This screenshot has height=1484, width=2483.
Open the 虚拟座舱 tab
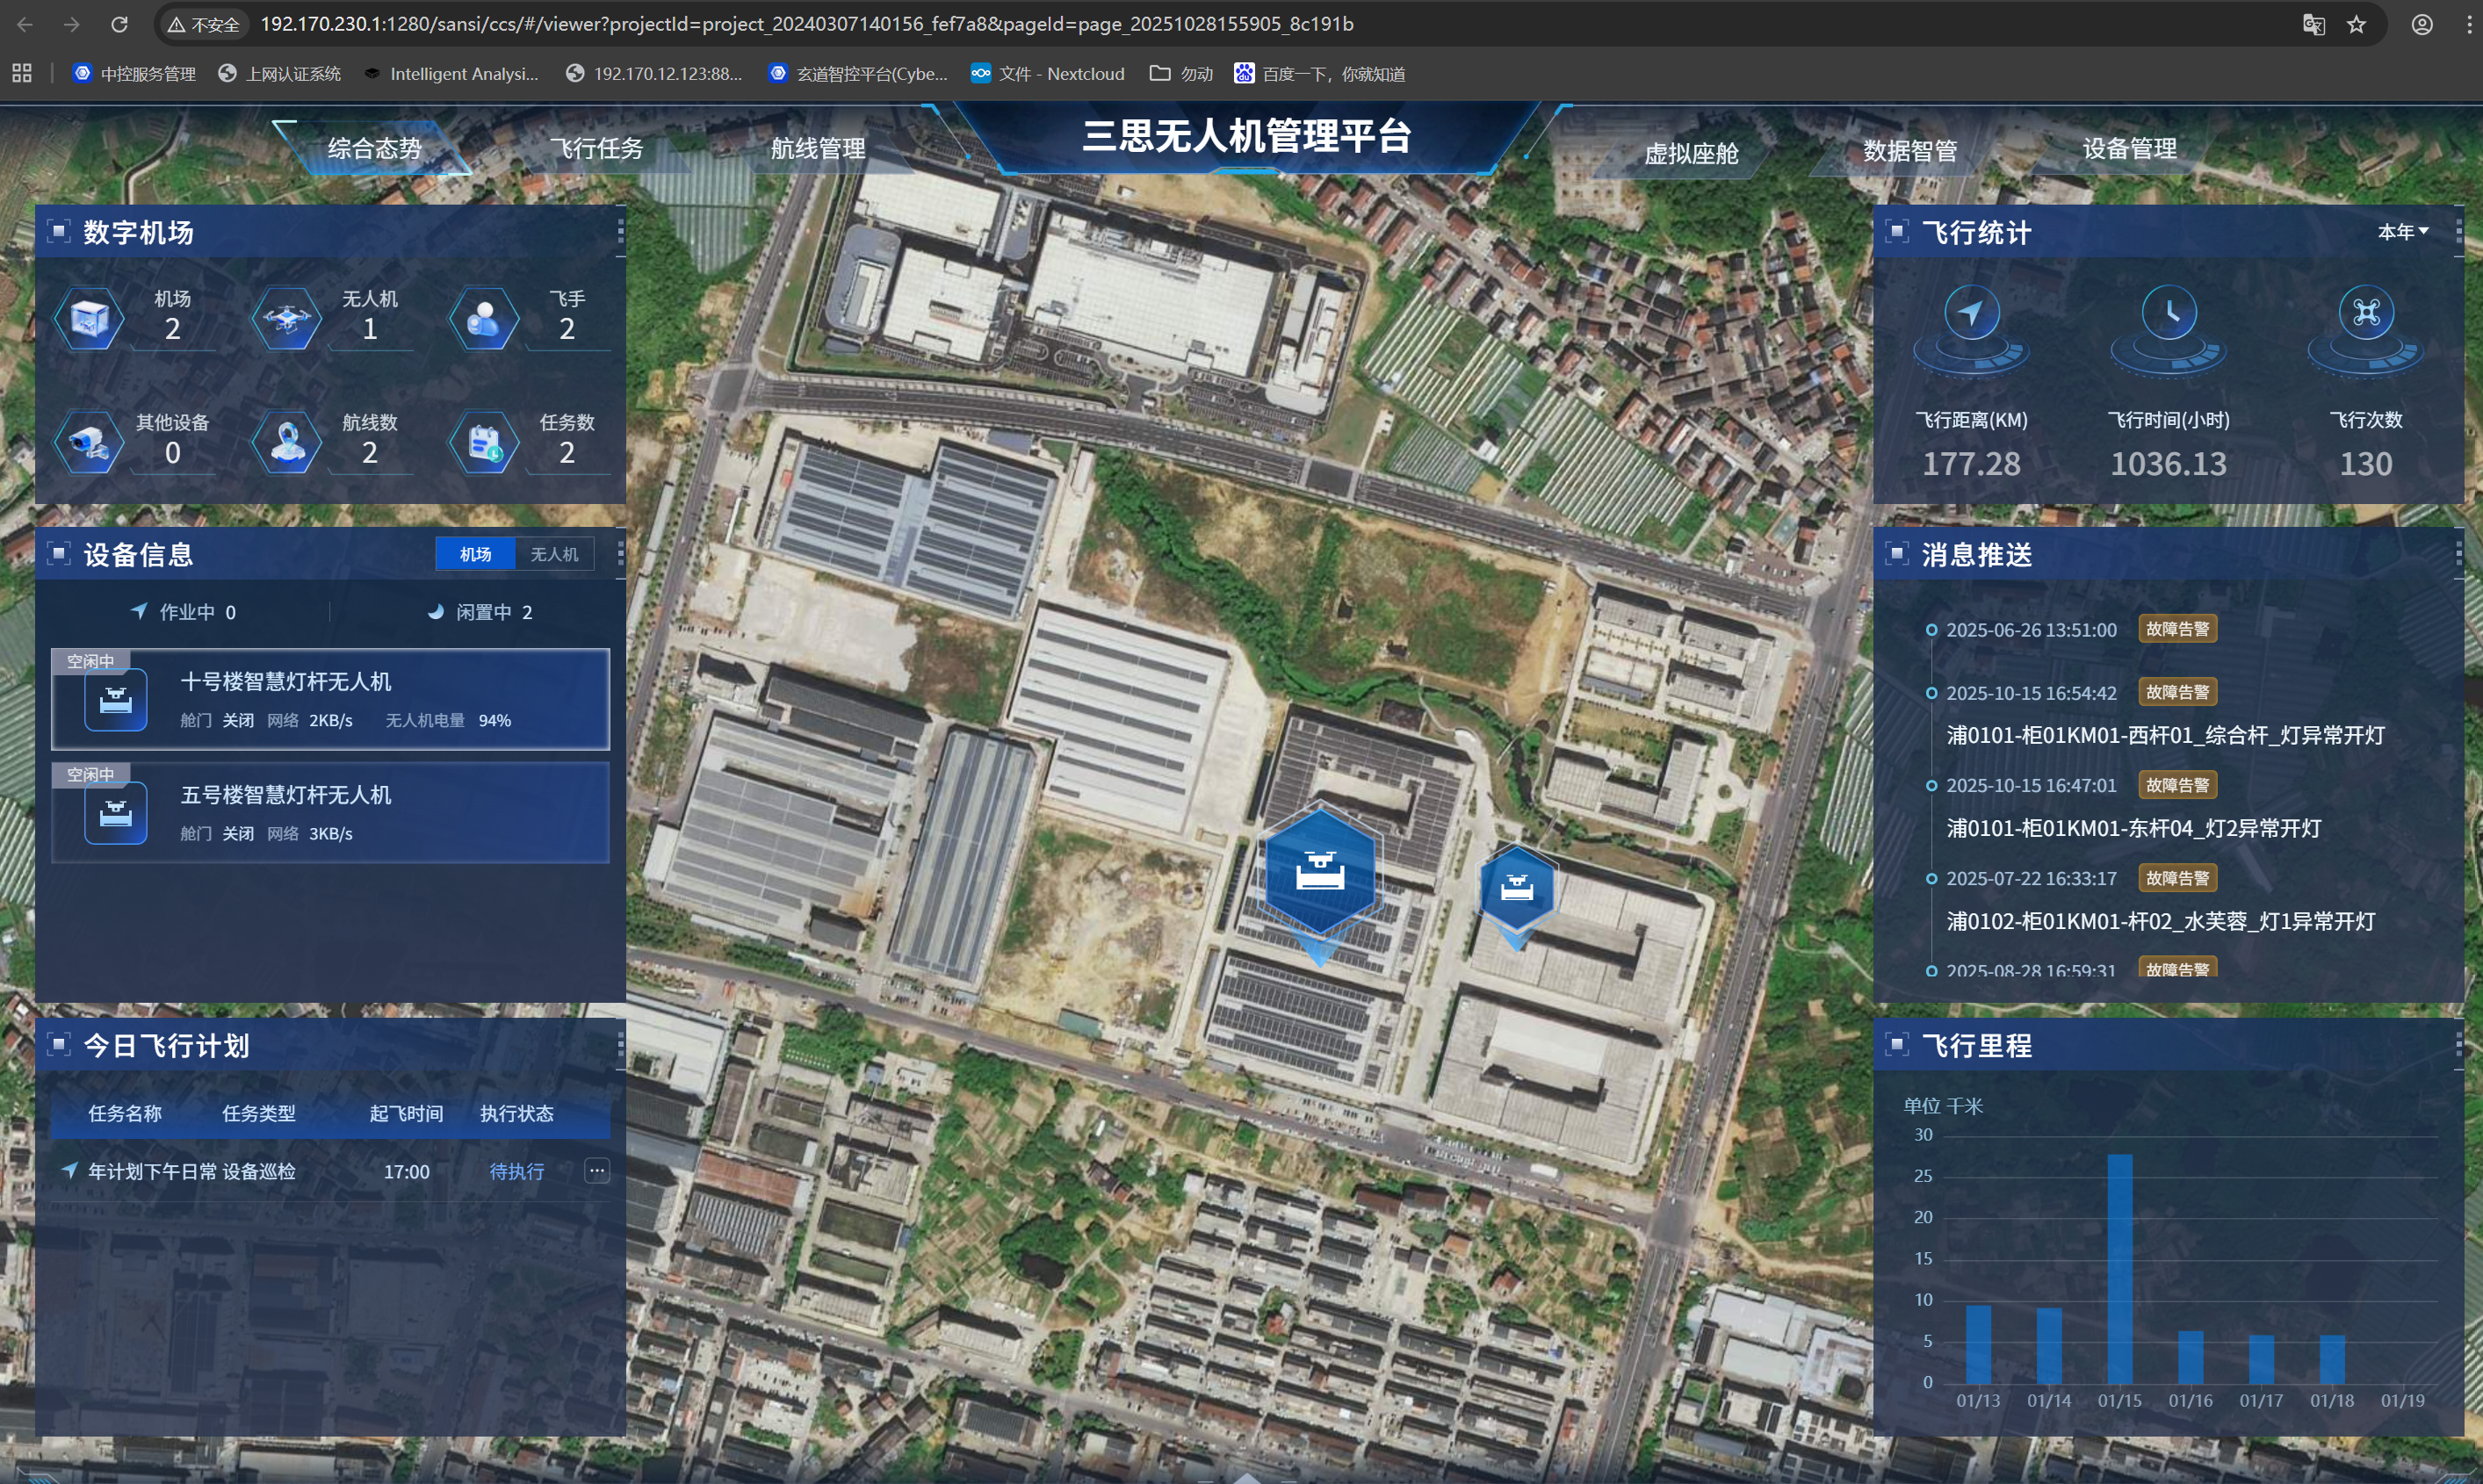click(x=1691, y=153)
